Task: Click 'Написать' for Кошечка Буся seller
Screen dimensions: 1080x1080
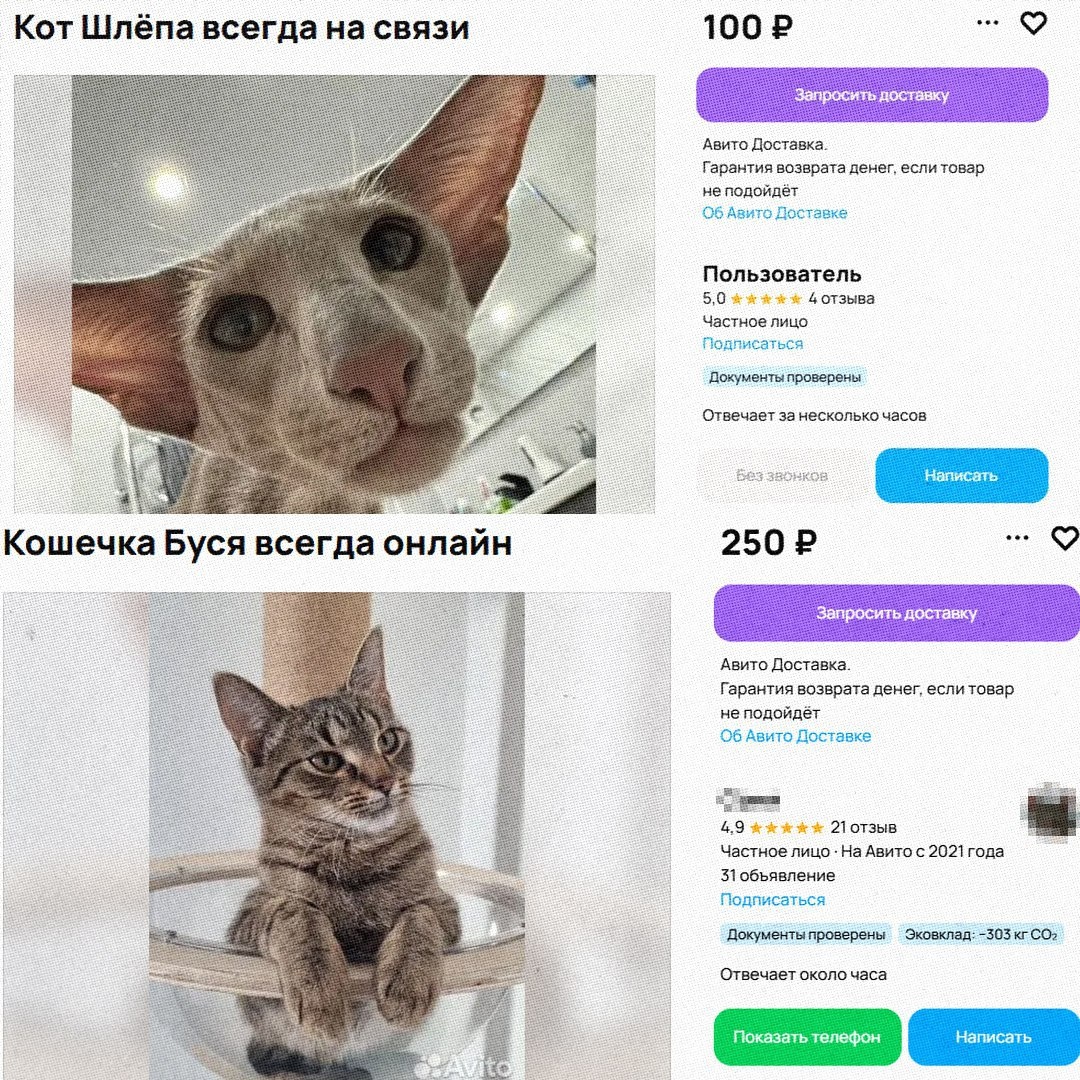Action: click(x=993, y=1037)
